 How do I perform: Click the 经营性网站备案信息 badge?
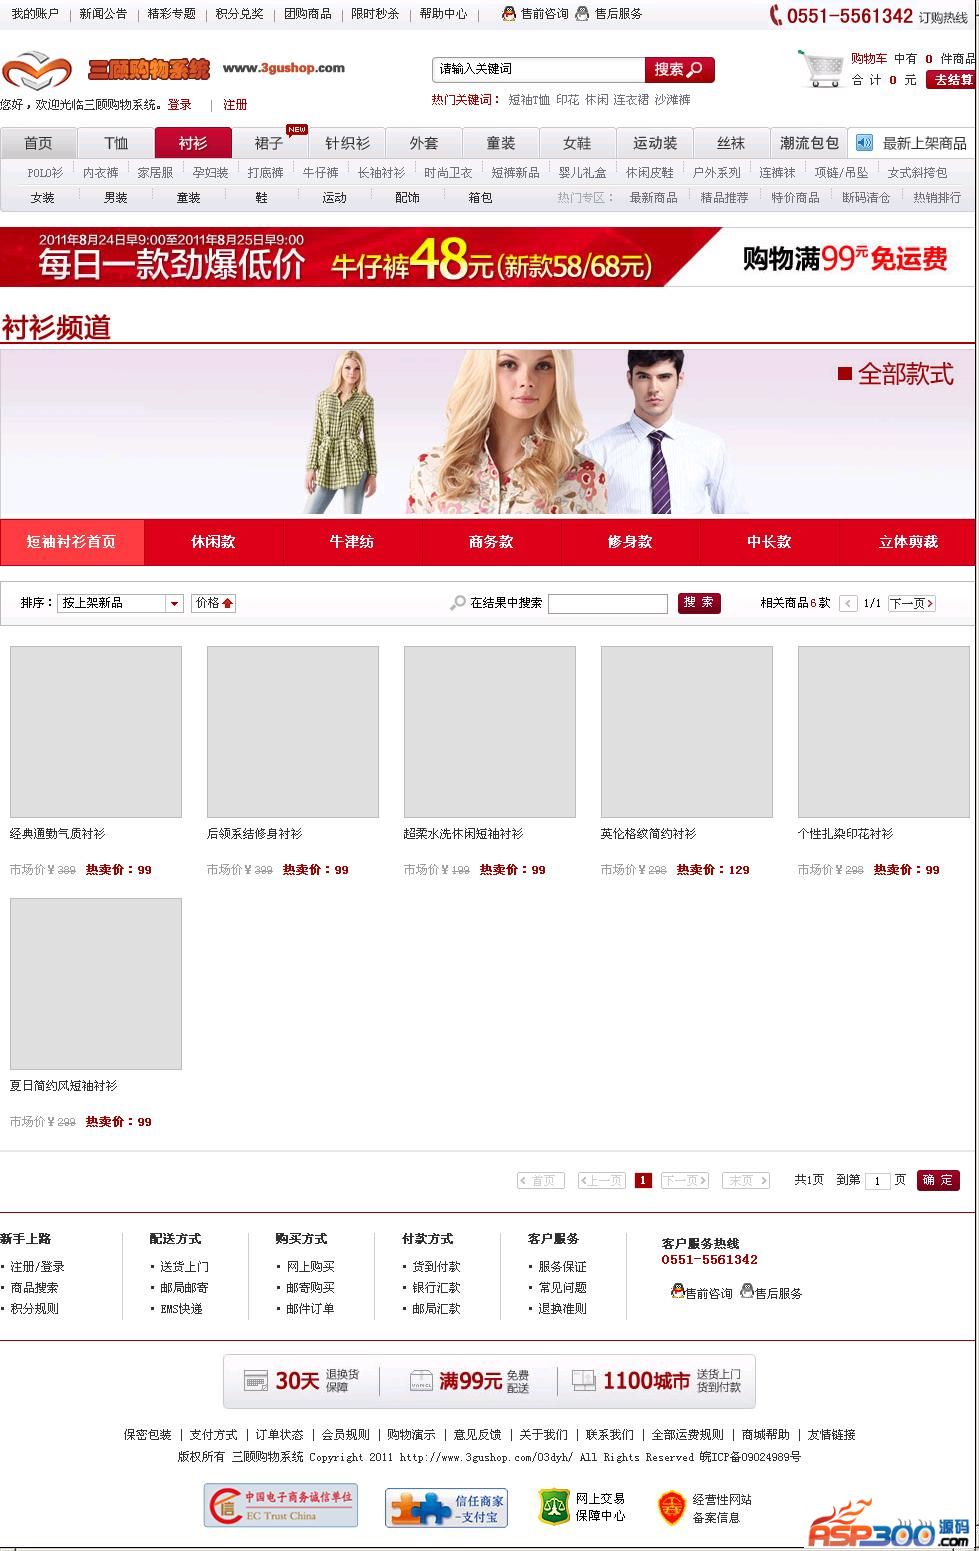(704, 1508)
